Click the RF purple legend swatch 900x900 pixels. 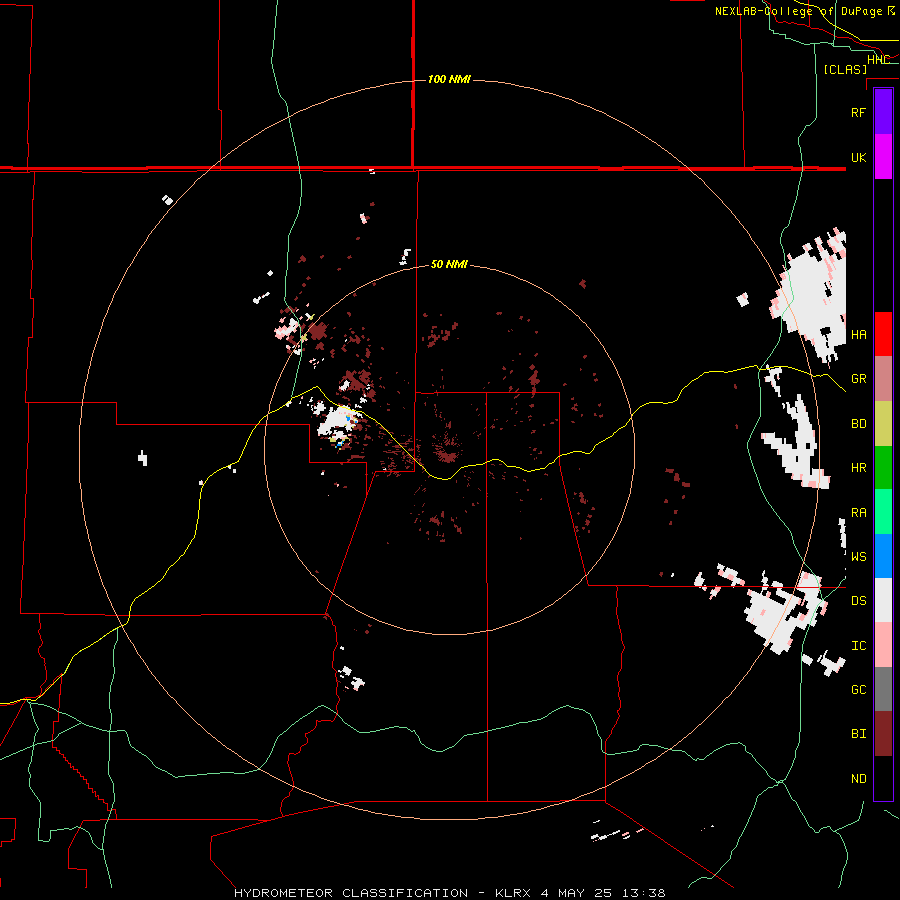point(883,112)
